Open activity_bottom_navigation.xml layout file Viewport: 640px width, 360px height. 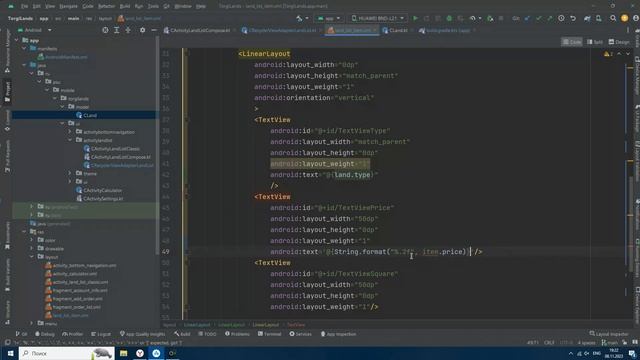point(81,265)
